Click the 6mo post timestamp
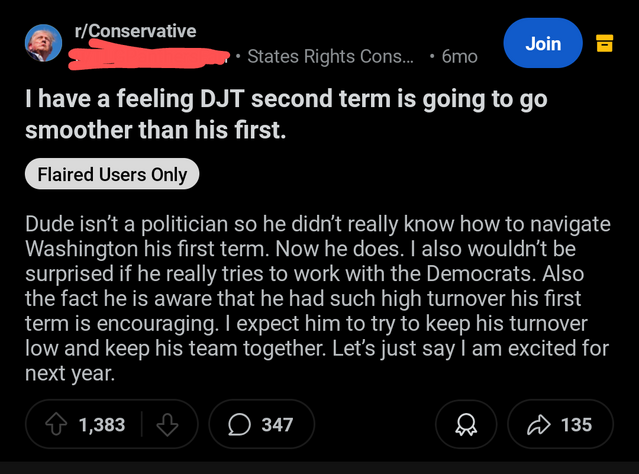 click(459, 57)
